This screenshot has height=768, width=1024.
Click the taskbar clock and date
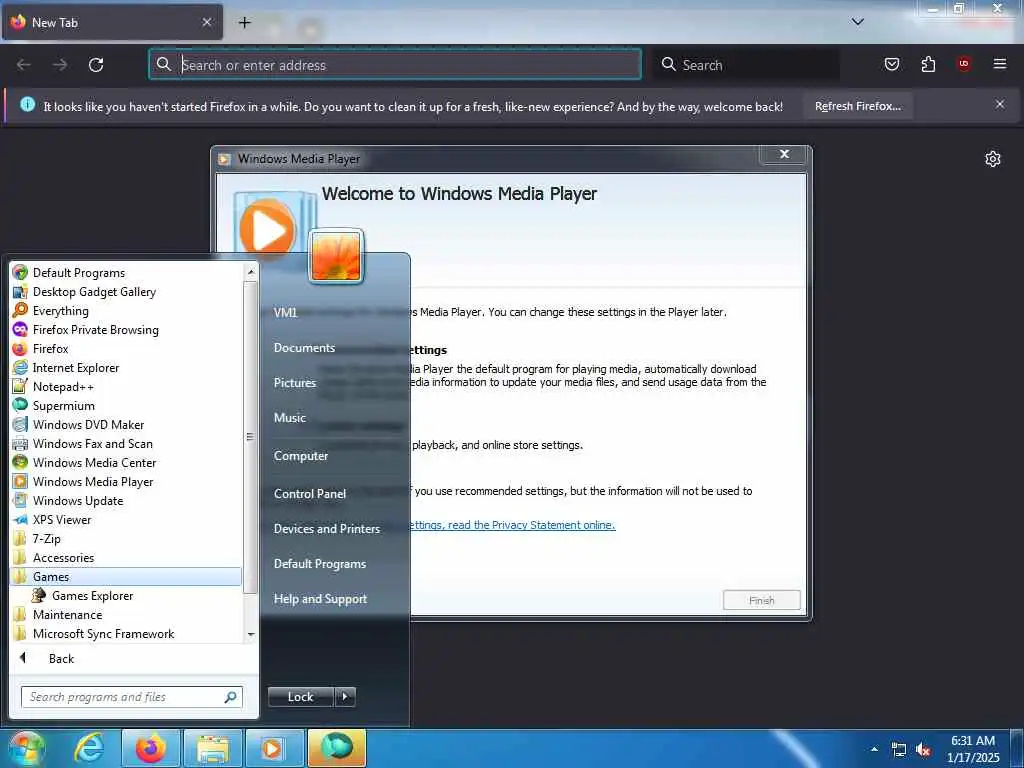tap(973, 749)
